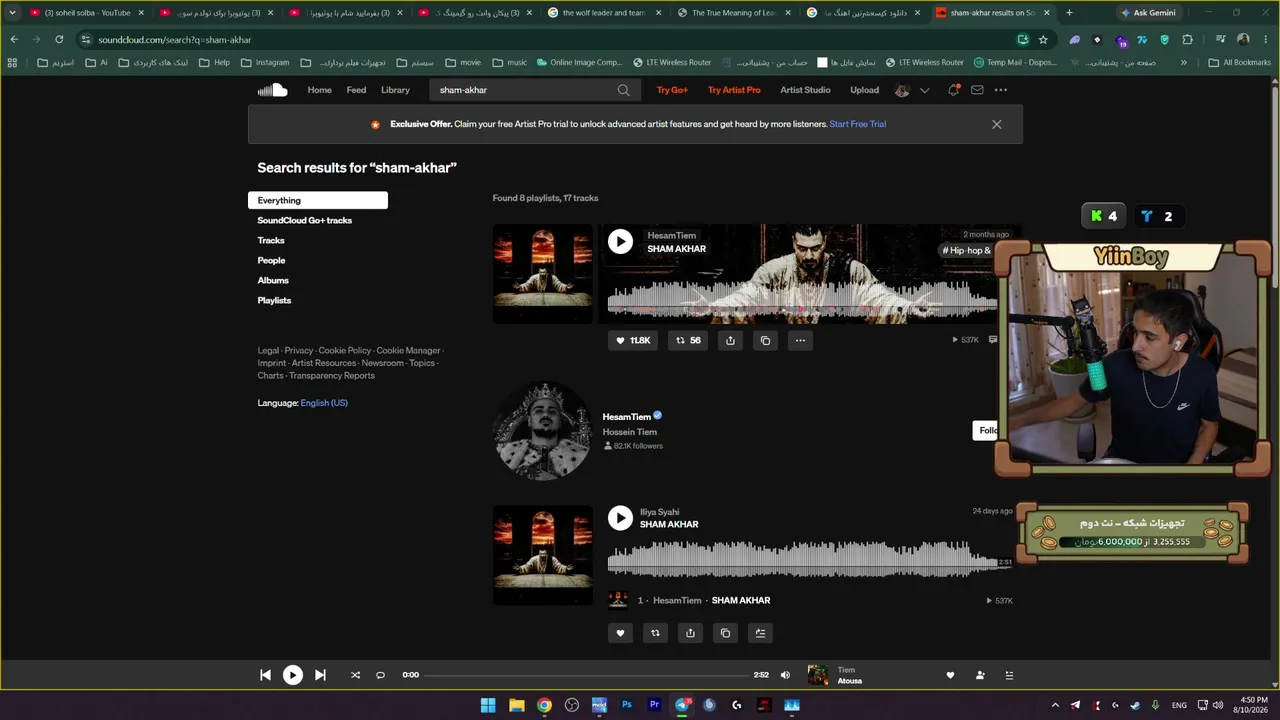Open the messages envelope icon
The height and width of the screenshot is (720, 1280).
tap(977, 90)
